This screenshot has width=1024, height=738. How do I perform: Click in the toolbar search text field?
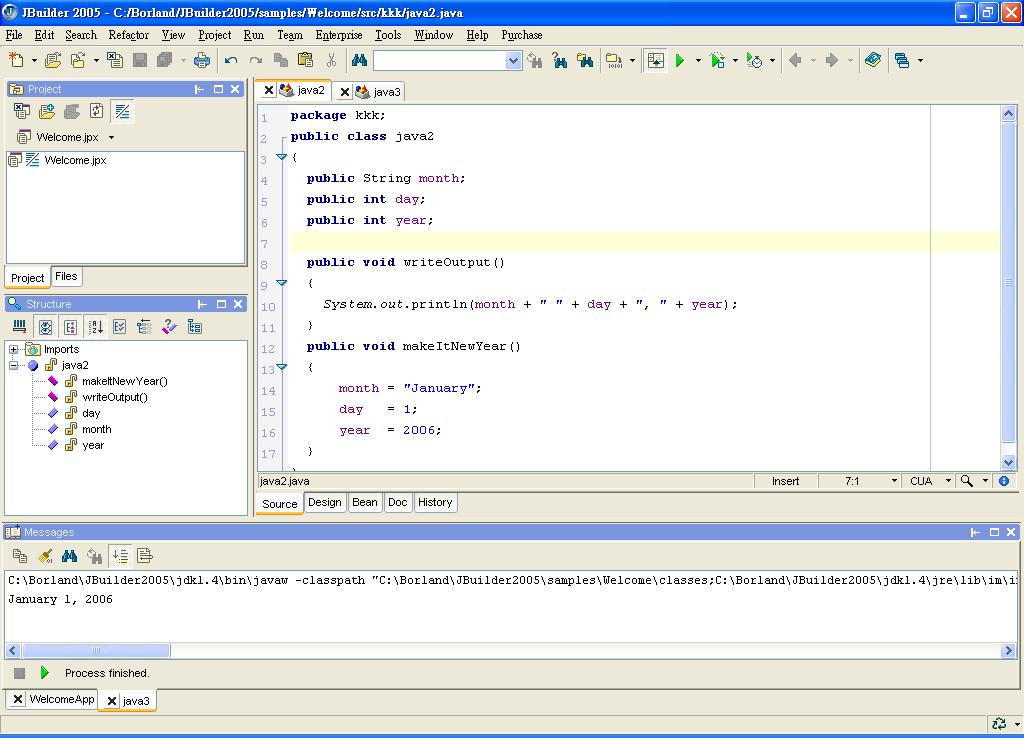(440, 61)
